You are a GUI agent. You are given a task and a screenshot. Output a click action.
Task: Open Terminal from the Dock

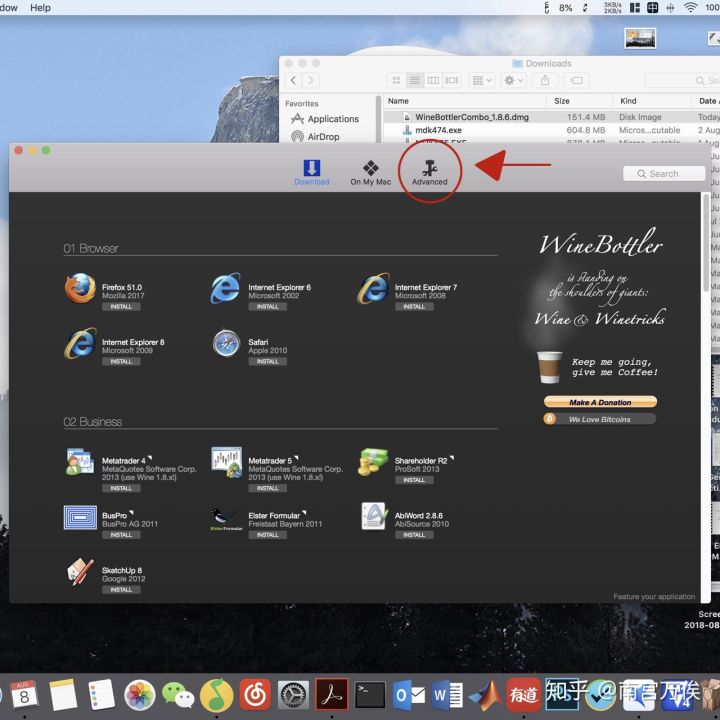pyautogui.click(x=370, y=694)
